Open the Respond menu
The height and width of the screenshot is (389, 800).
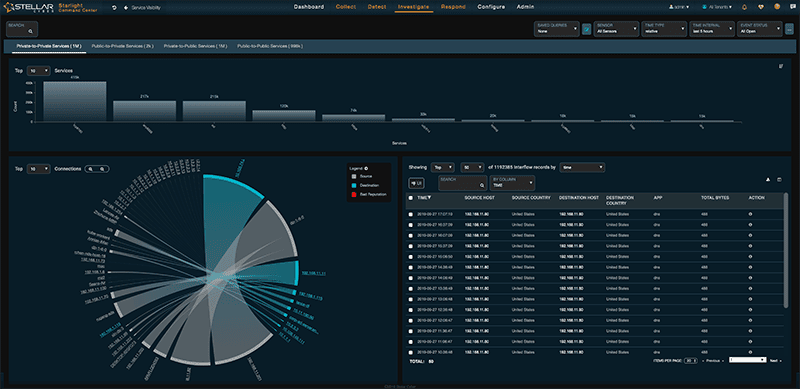(453, 7)
